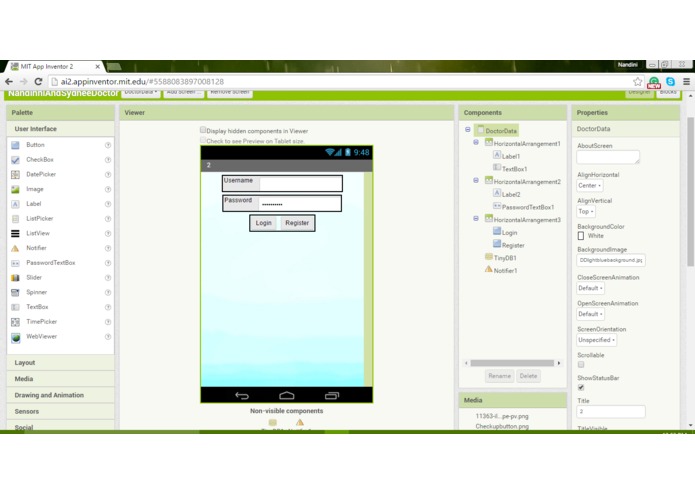This screenshot has height=494, width=695.
Task: Select PasswordTextBox1 in Components tree
Action: point(523,207)
